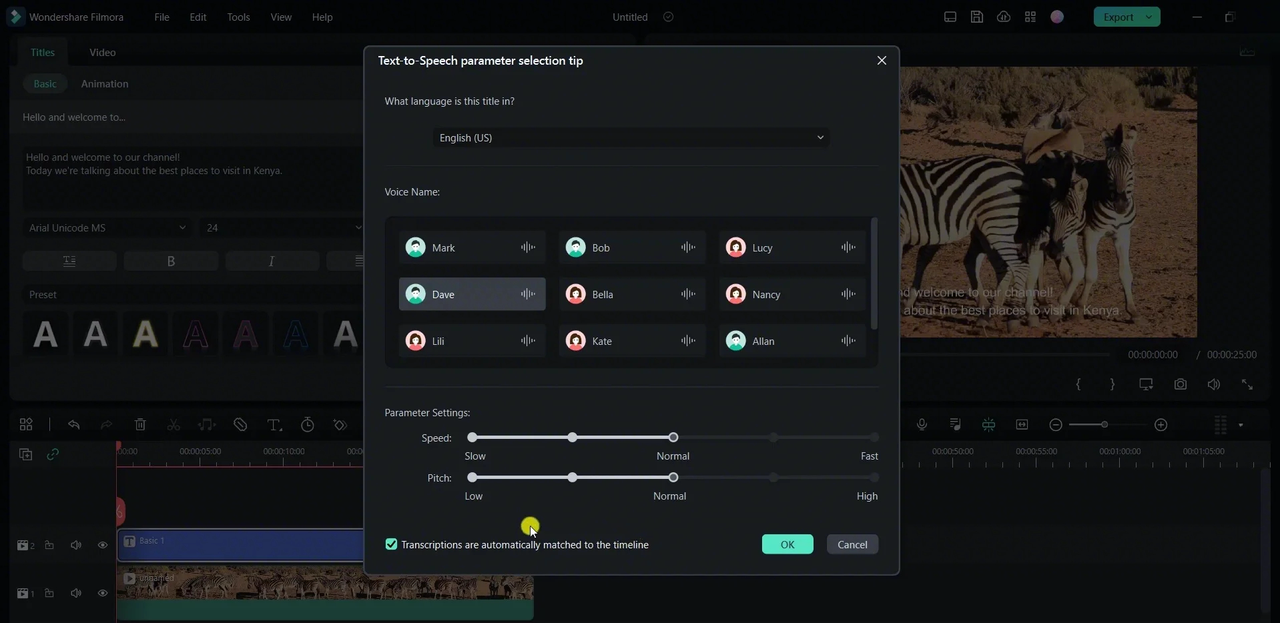This screenshot has width=1280, height=623.
Task: Toggle bold B formatting button
Action: click(x=171, y=261)
